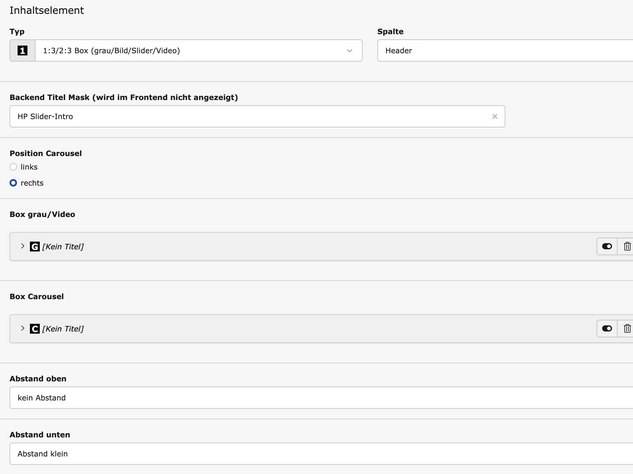Click the [Kein Titel] label in Box Carousel

pyautogui.click(x=63, y=329)
